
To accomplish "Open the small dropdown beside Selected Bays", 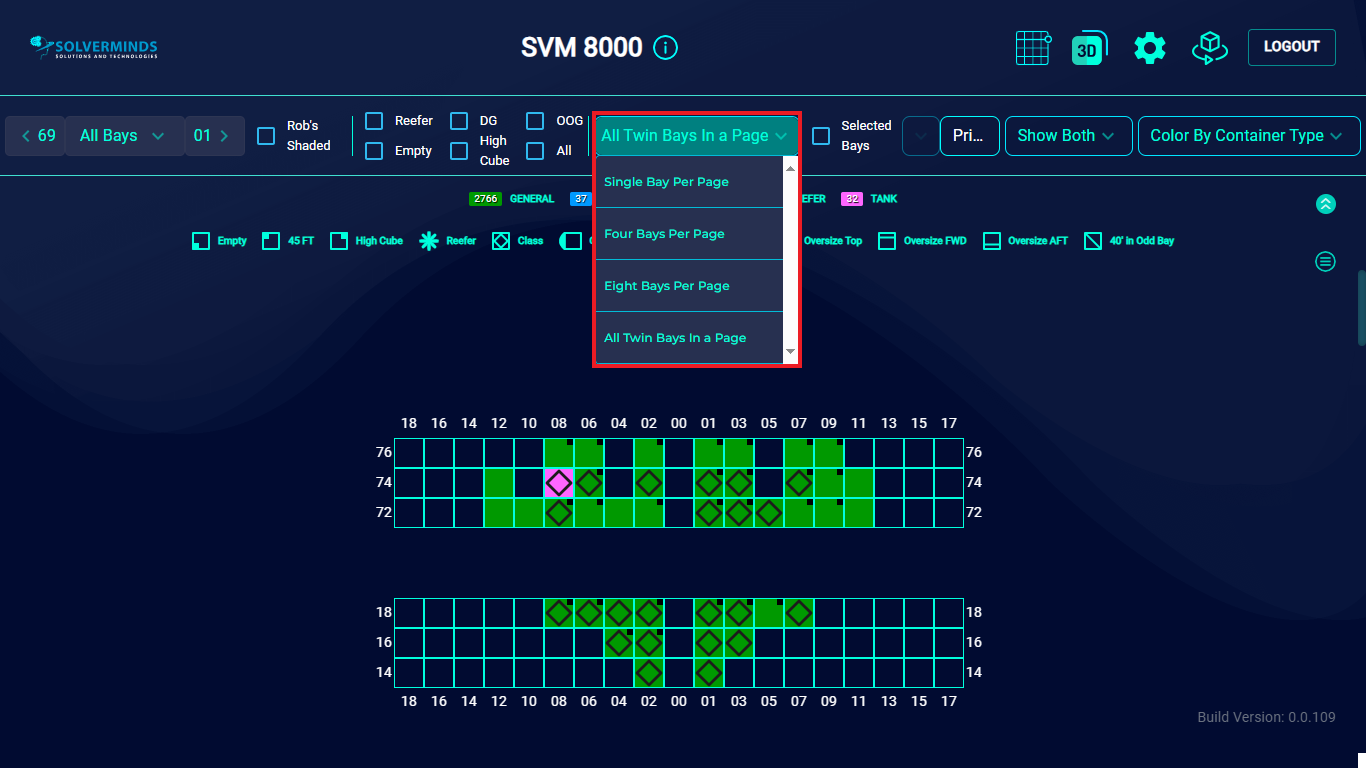I will point(920,136).
